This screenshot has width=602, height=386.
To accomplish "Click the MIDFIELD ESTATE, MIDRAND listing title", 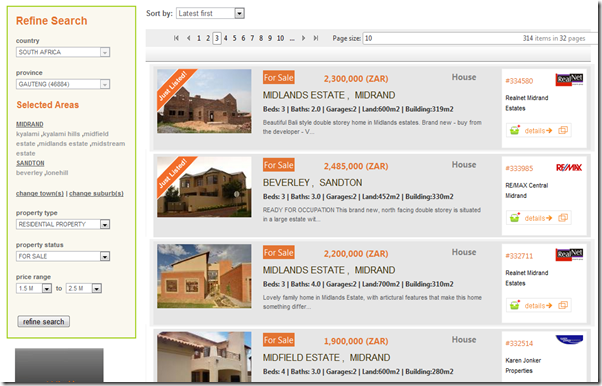I will click(326, 358).
